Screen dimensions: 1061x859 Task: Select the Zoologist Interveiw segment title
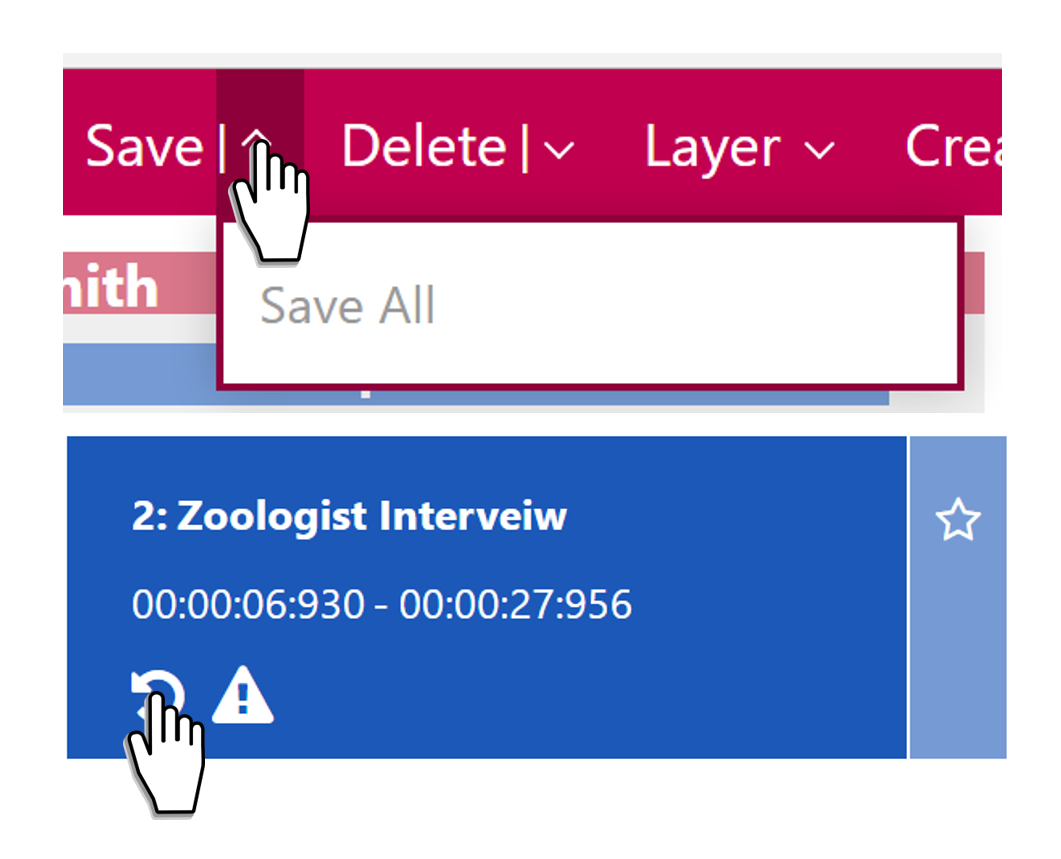[349, 516]
